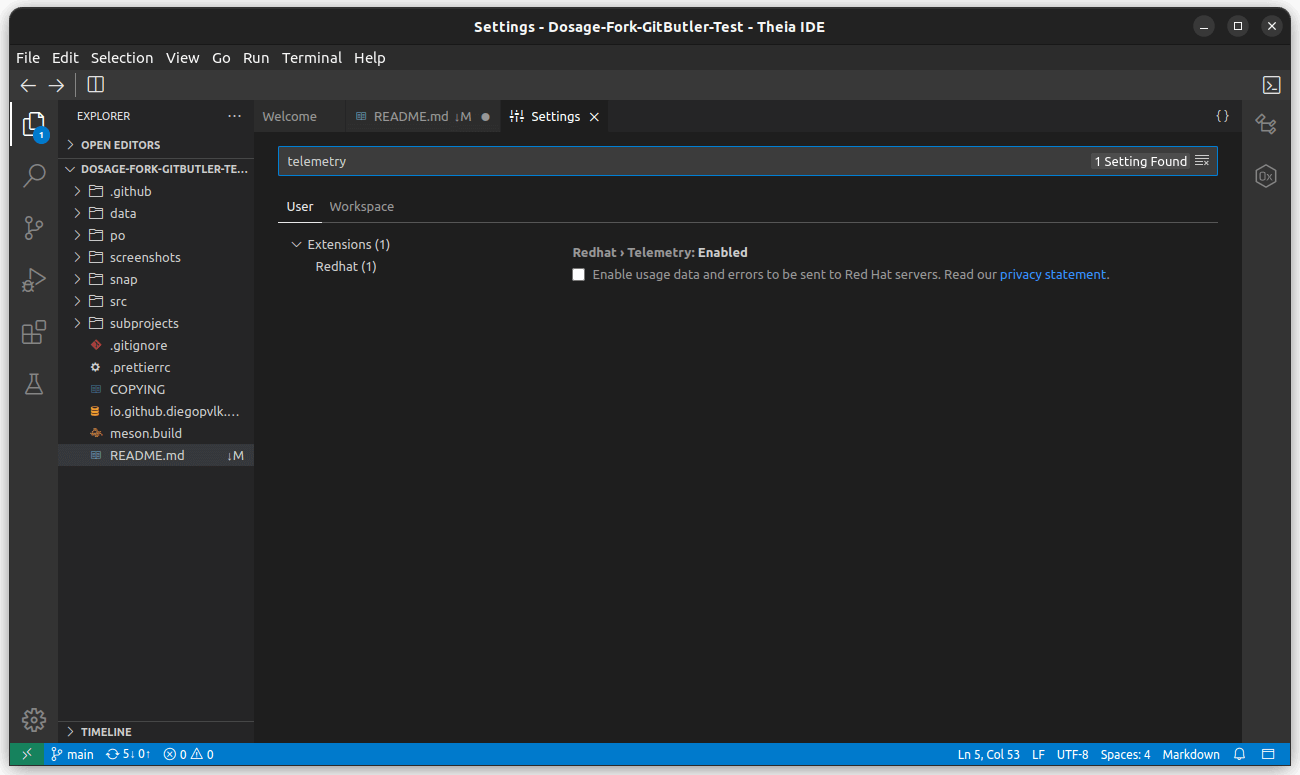
Task: Click the Explorer icon with badge
Action: [33, 124]
